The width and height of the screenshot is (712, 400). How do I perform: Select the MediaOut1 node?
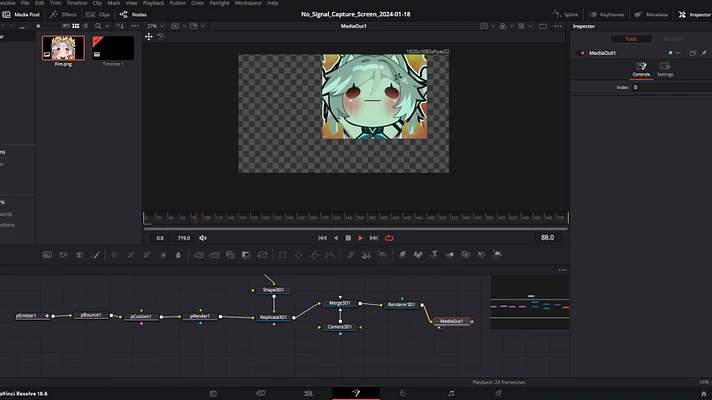452,321
